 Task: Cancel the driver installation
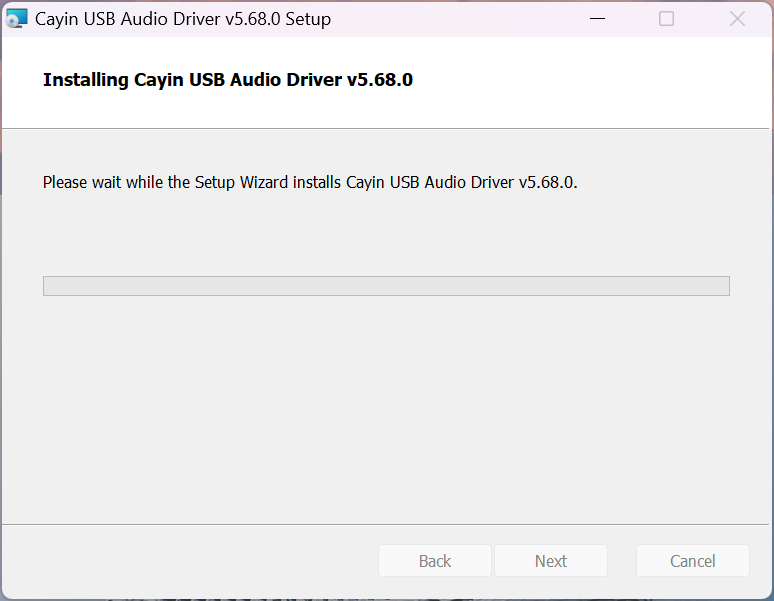[693, 561]
